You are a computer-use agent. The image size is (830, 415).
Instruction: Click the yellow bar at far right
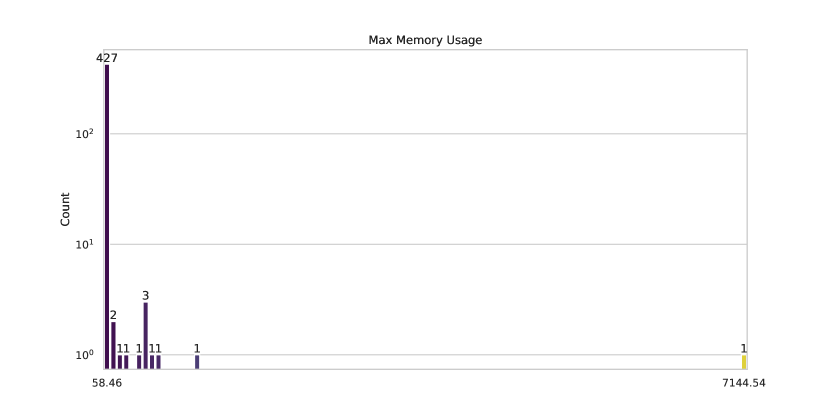[744, 362]
